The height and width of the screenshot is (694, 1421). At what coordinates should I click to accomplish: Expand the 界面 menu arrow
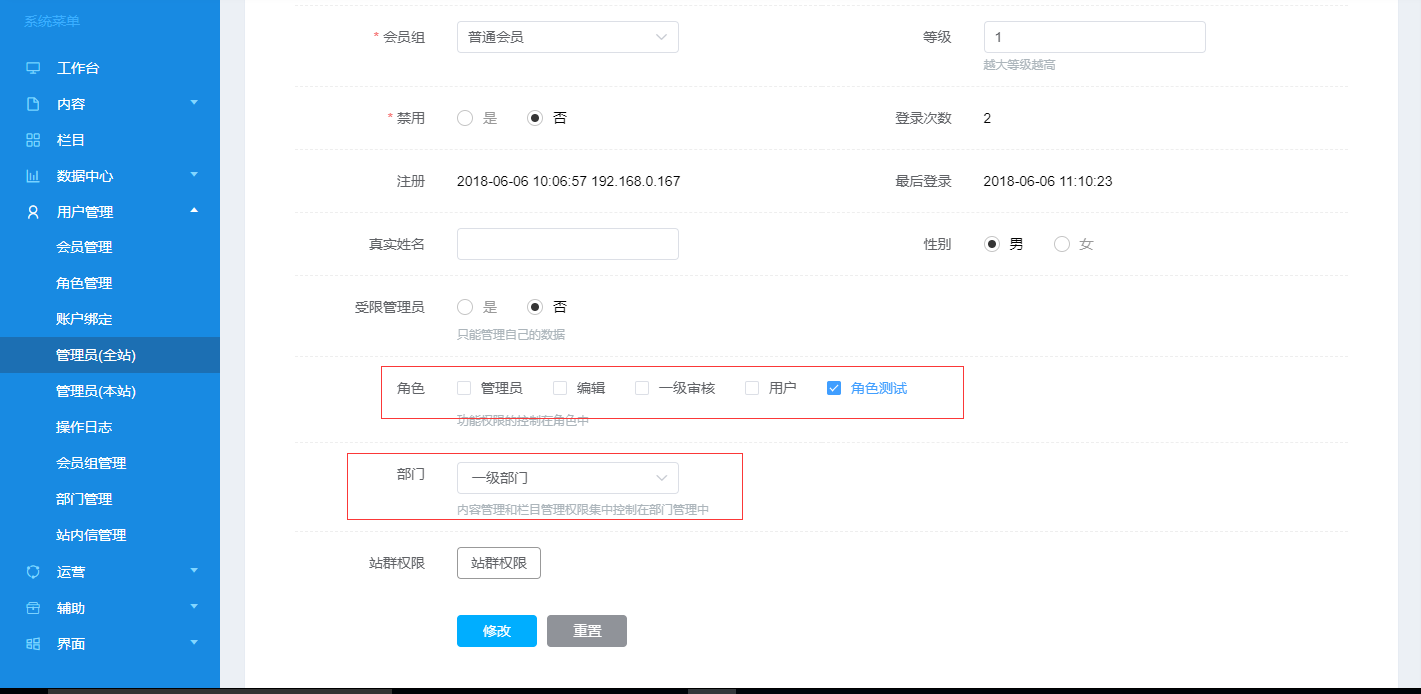pyautogui.click(x=194, y=642)
